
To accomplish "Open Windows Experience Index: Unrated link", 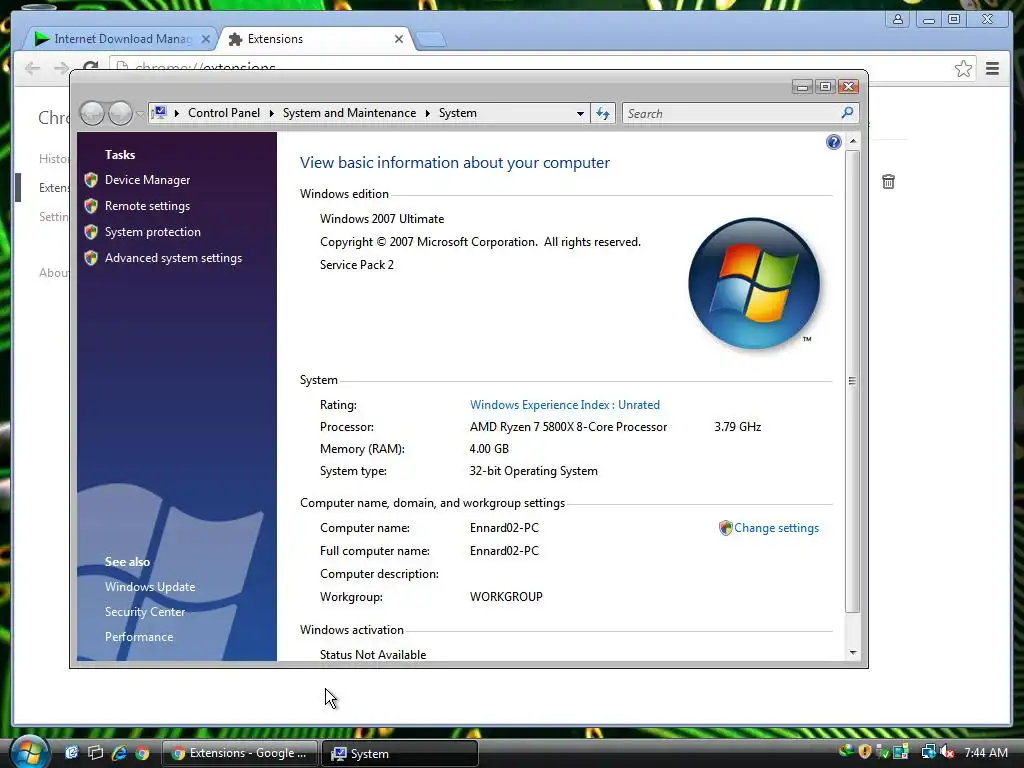I will pyautogui.click(x=564, y=405).
